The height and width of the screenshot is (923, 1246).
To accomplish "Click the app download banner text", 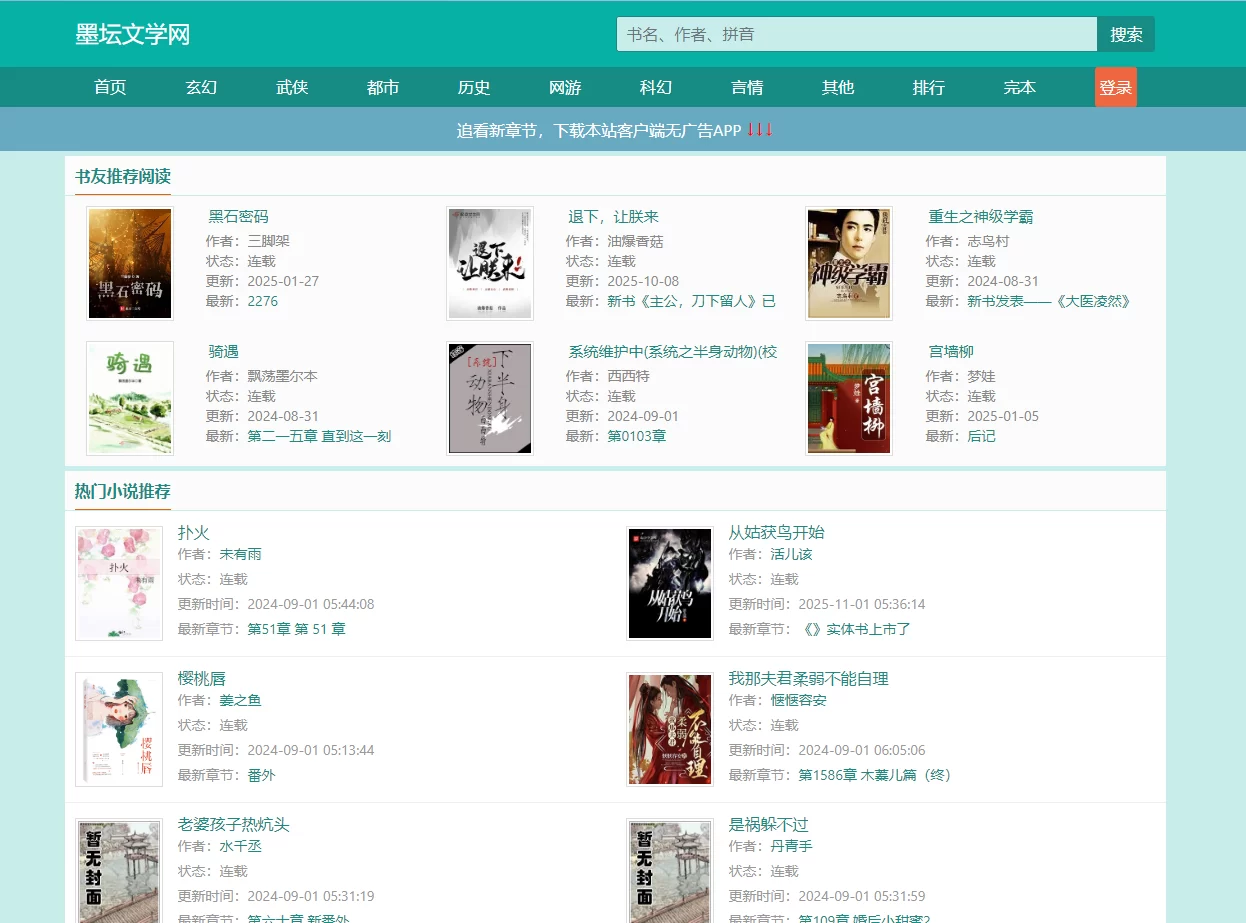I will (x=600, y=131).
